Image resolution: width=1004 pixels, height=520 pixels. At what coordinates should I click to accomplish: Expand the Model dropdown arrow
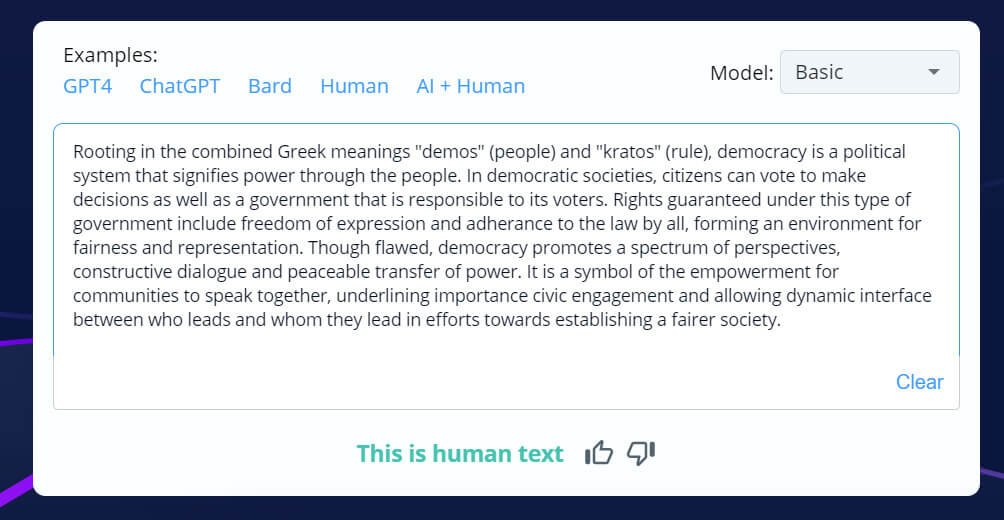934,72
